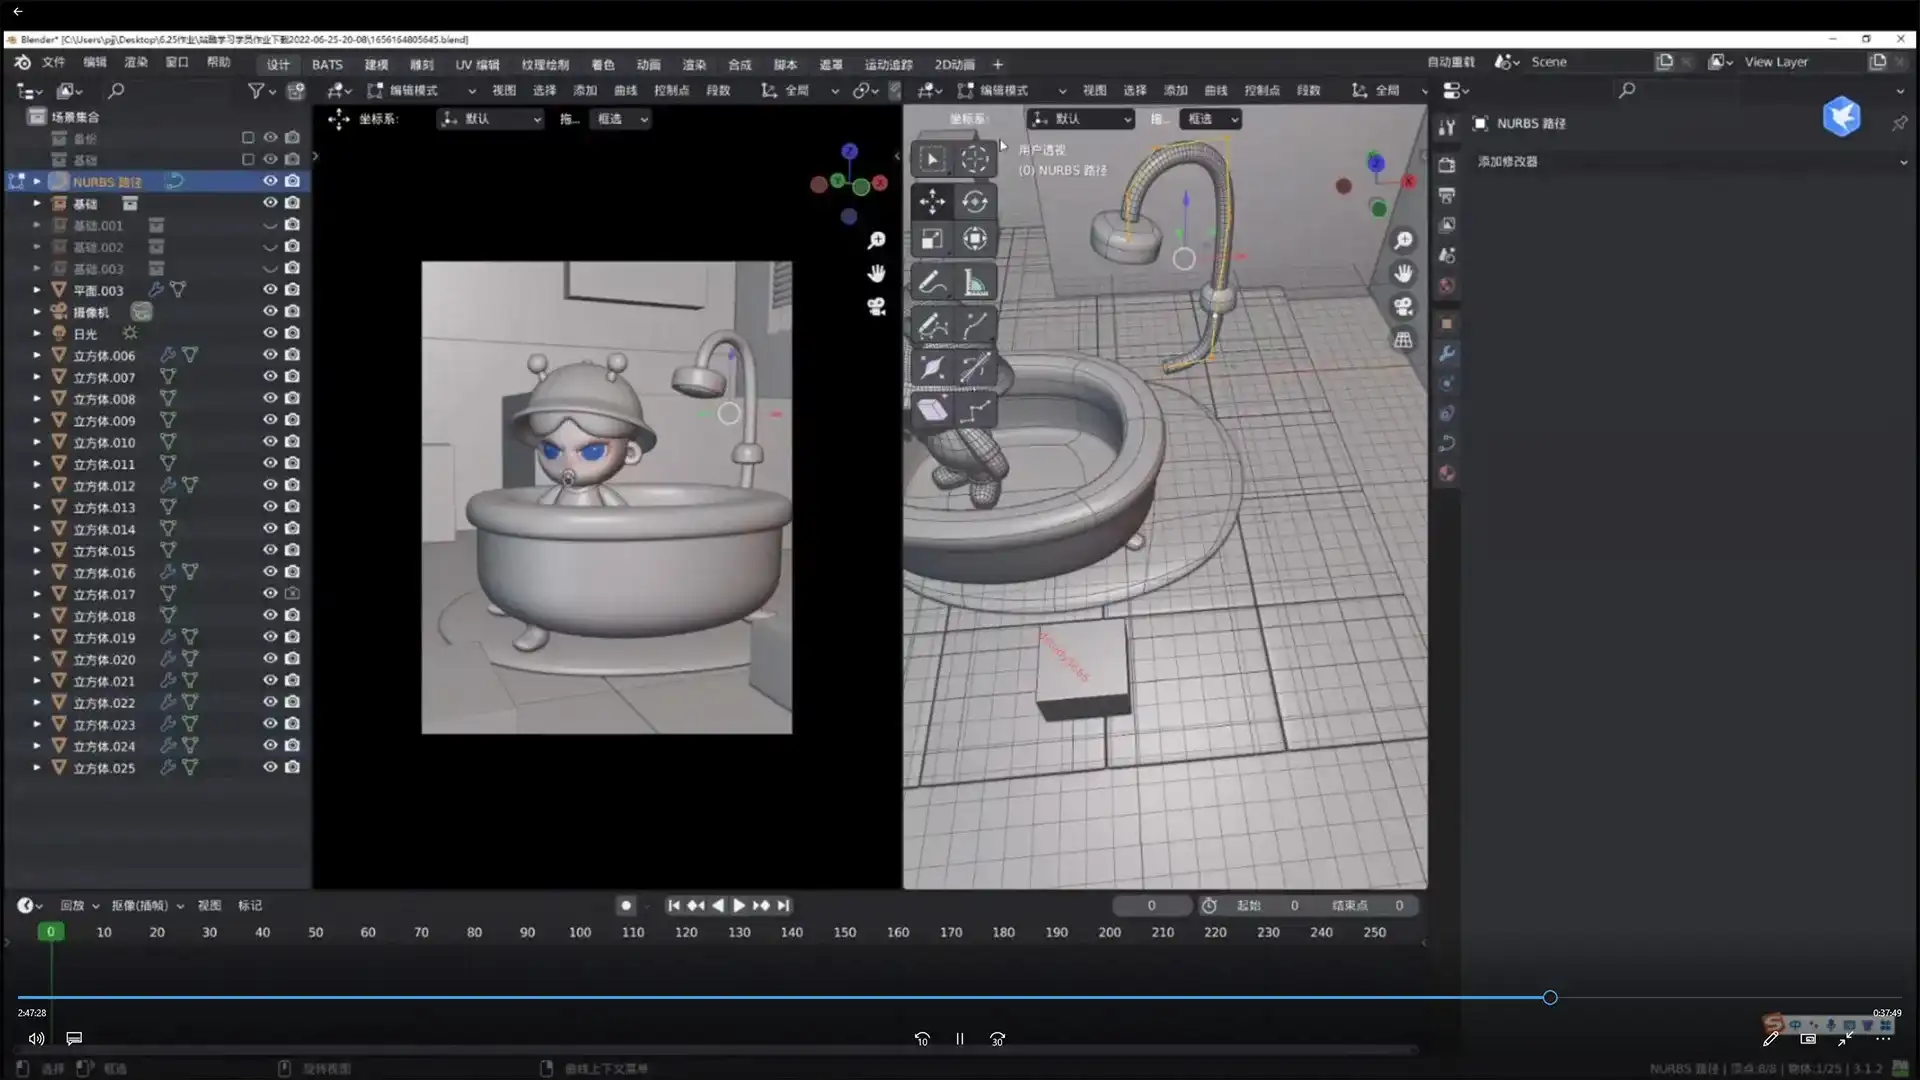Hide the NURBS path object via eye icon
This screenshot has height=1080, width=1920.
coord(270,181)
